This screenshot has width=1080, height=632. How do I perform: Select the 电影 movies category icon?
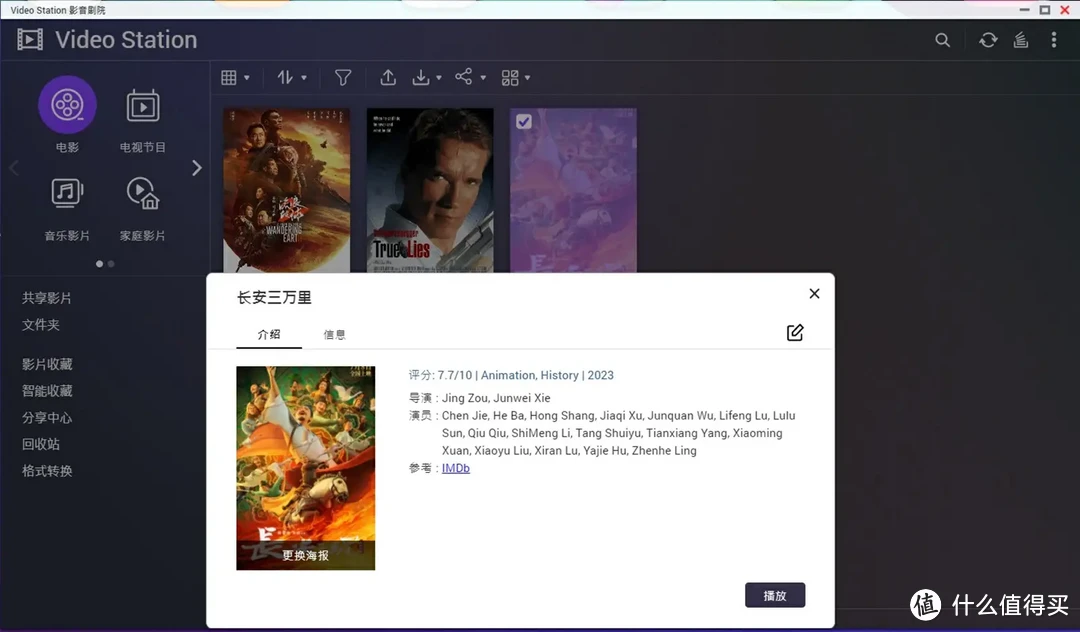[67, 105]
